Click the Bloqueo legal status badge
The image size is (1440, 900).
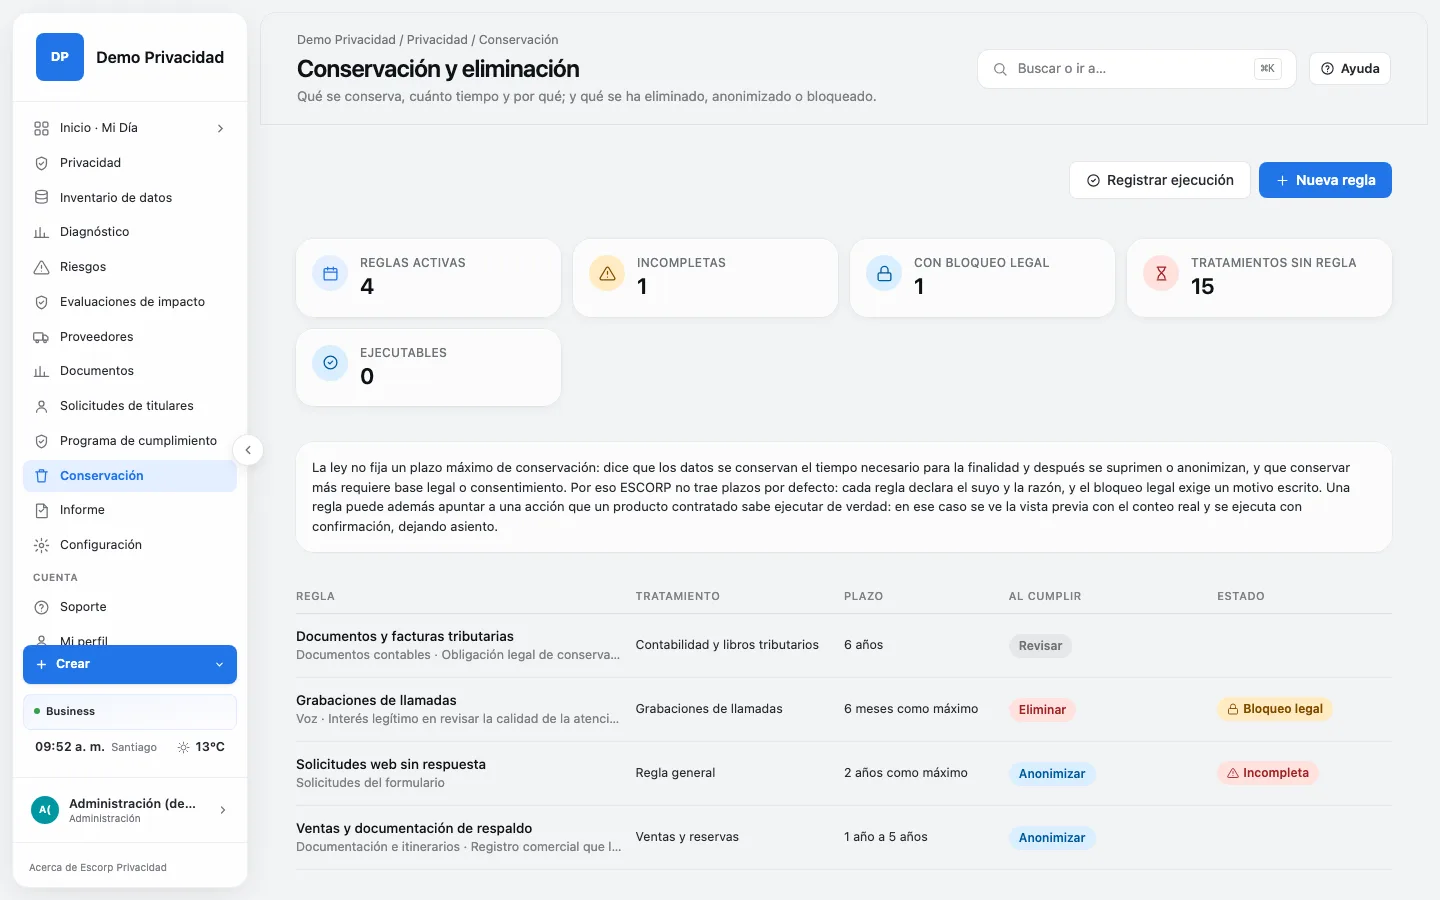(1275, 709)
